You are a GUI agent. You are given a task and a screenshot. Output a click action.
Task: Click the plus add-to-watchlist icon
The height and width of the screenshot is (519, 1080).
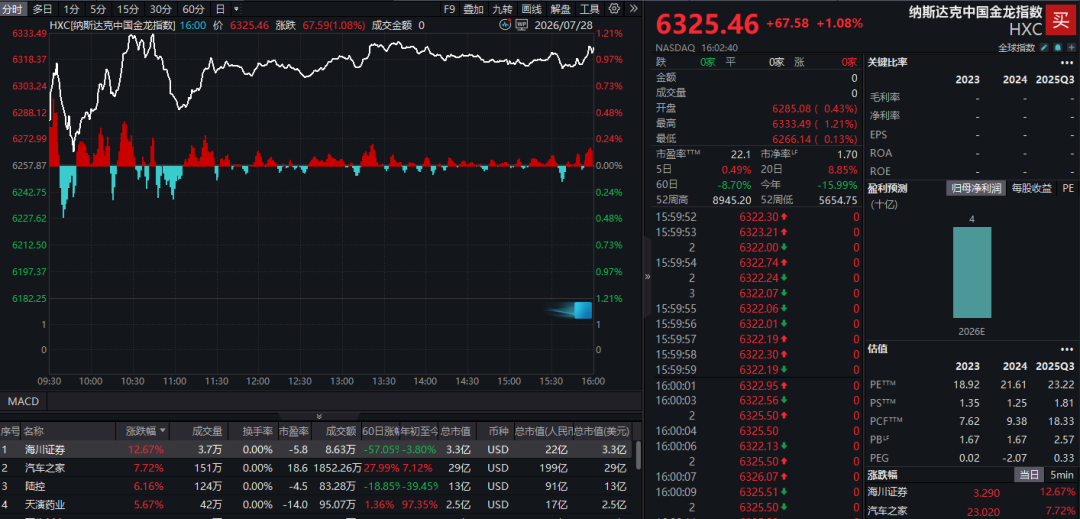point(1070,47)
